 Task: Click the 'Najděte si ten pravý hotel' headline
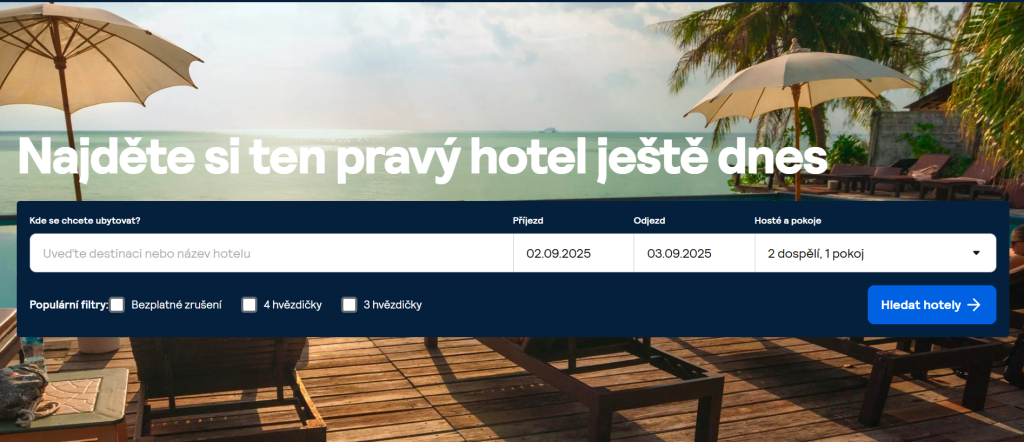click(x=423, y=157)
